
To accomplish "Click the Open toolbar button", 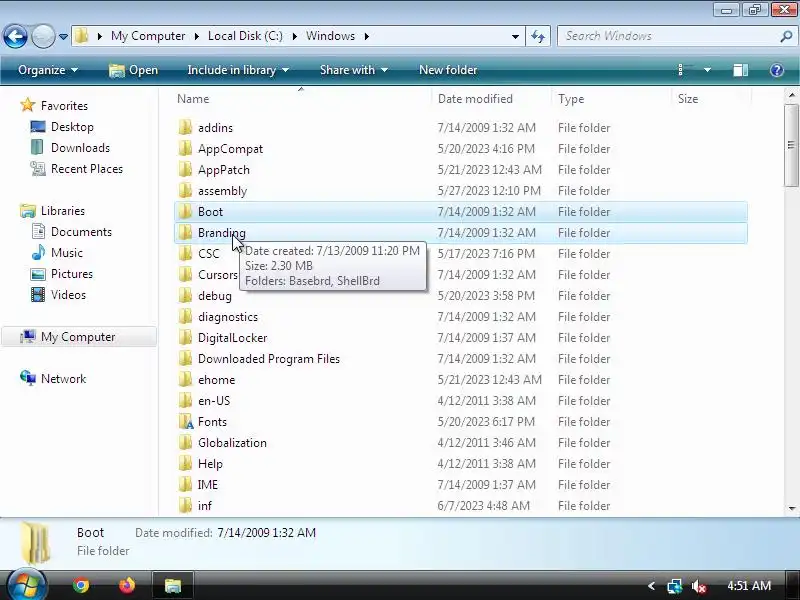I will pos(134,70).
